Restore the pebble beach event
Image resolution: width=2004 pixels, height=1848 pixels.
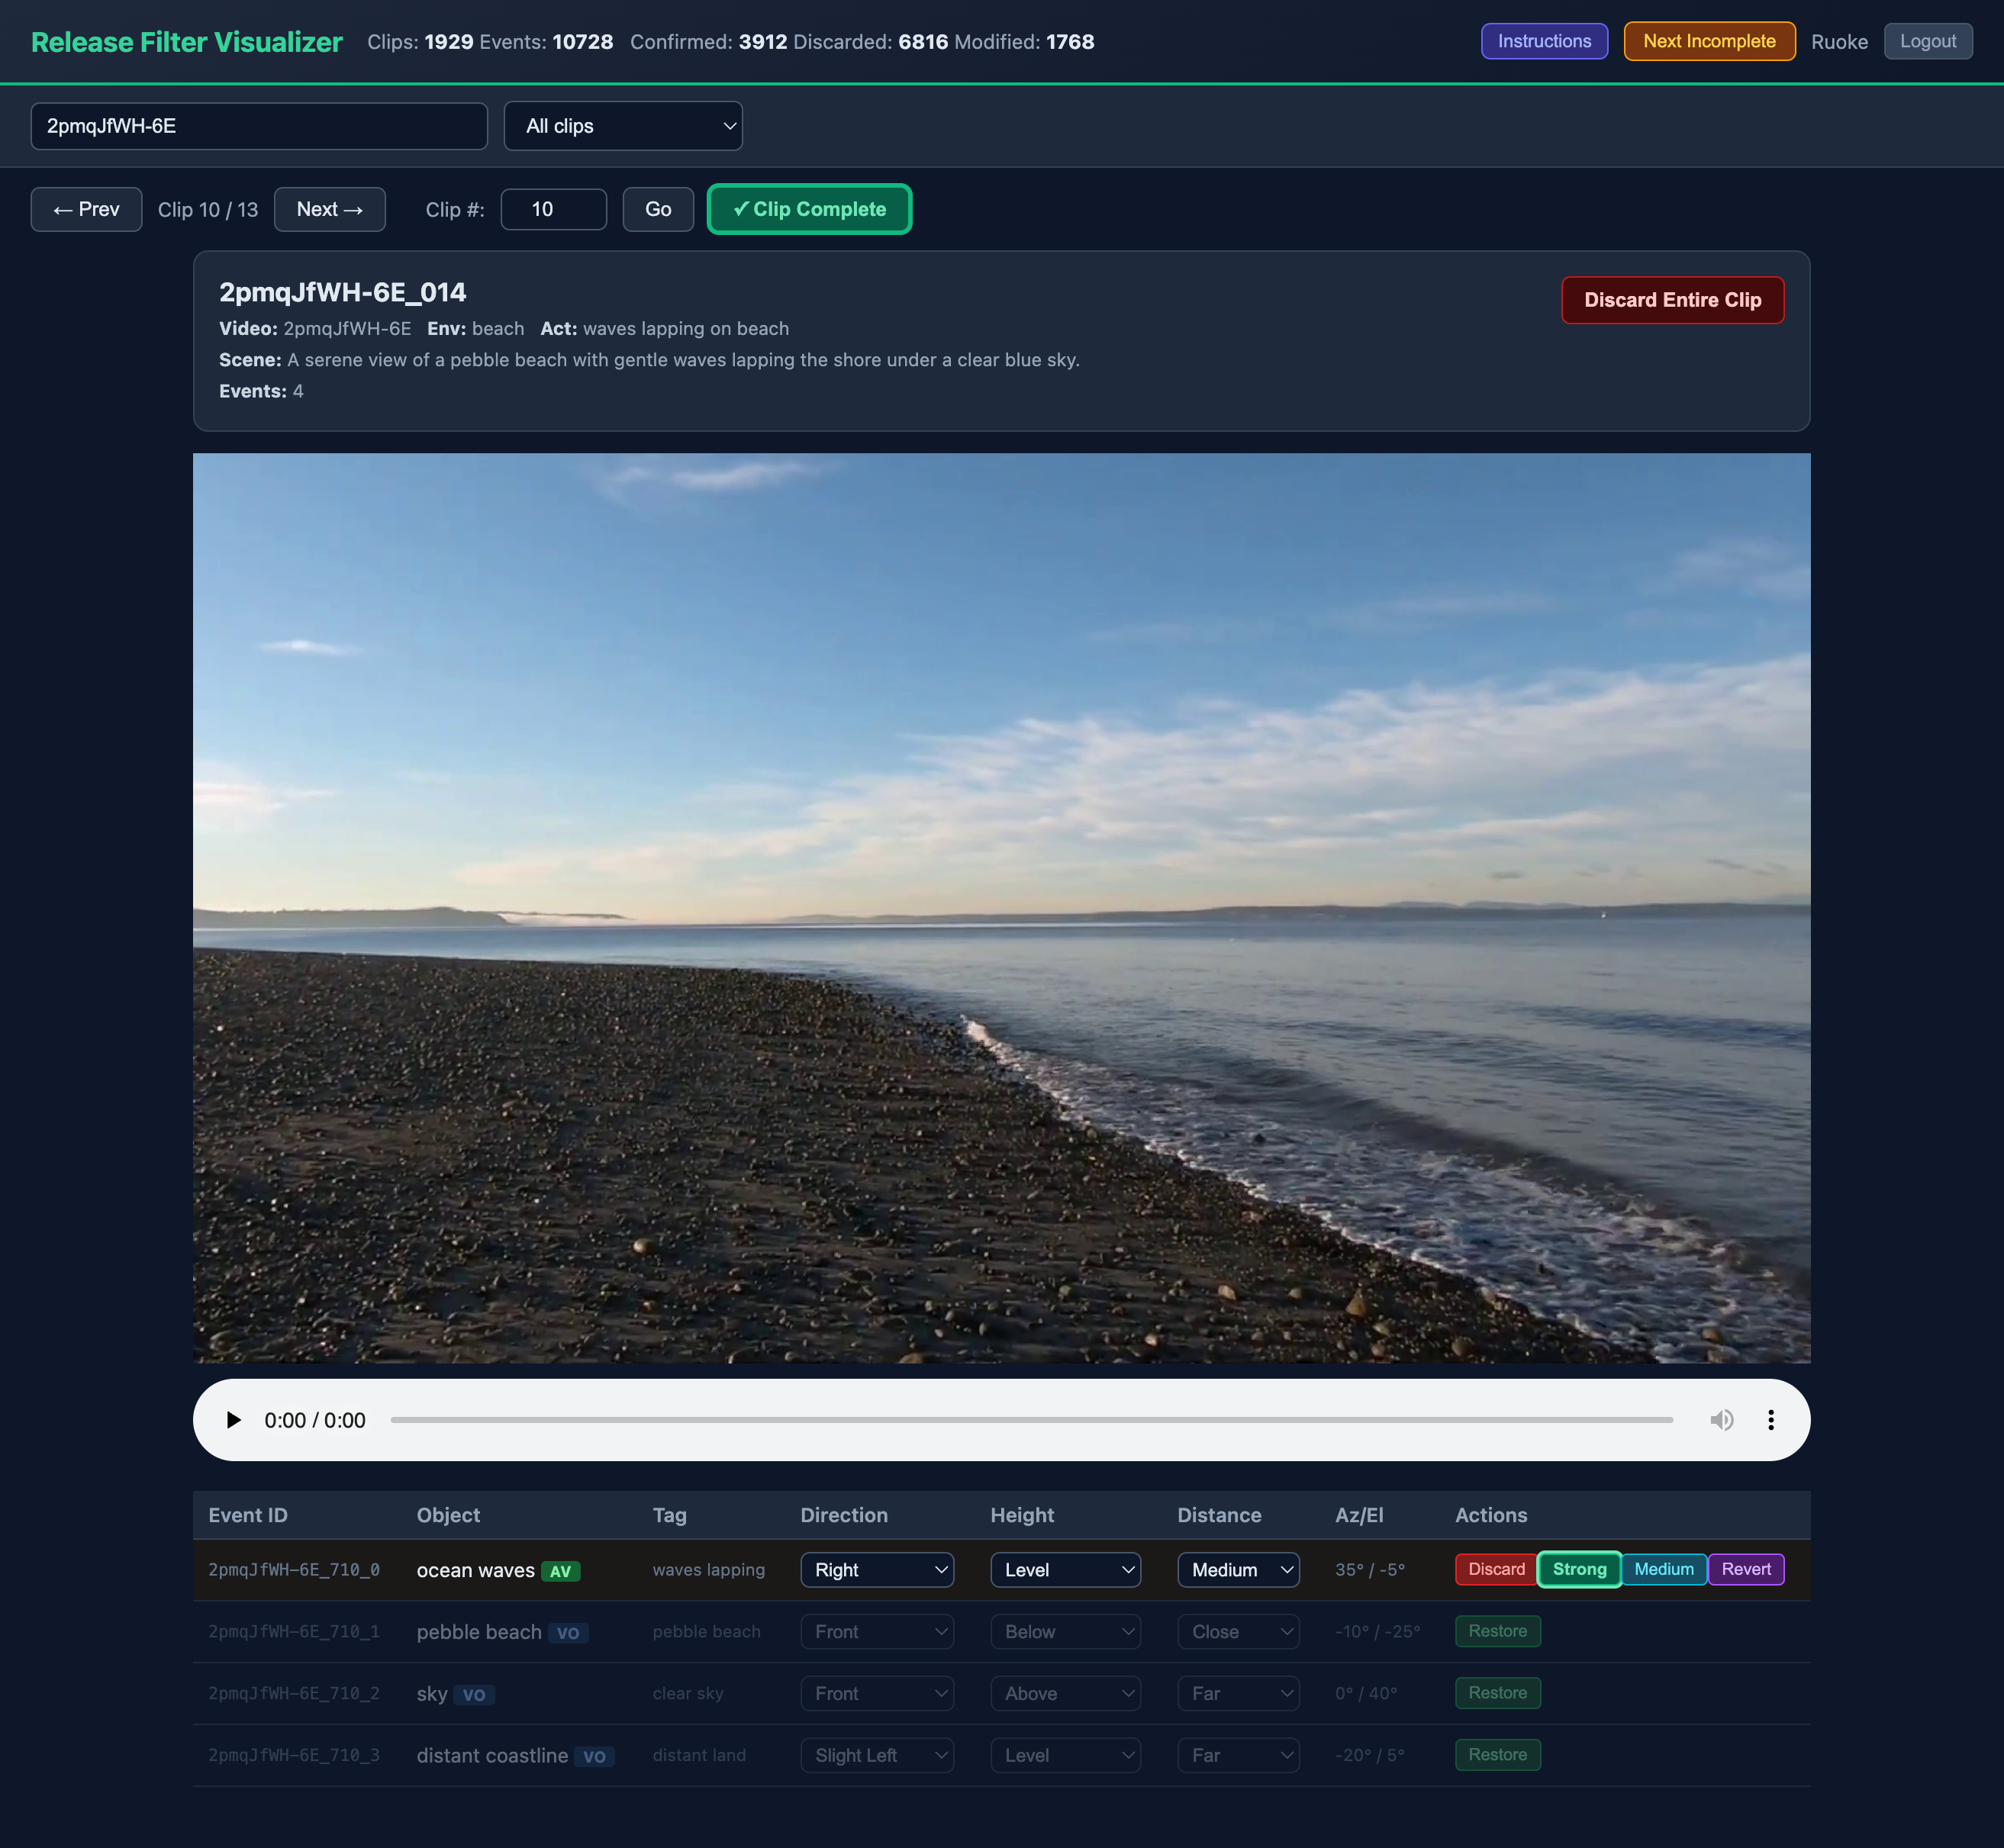pos(1497,1631)
